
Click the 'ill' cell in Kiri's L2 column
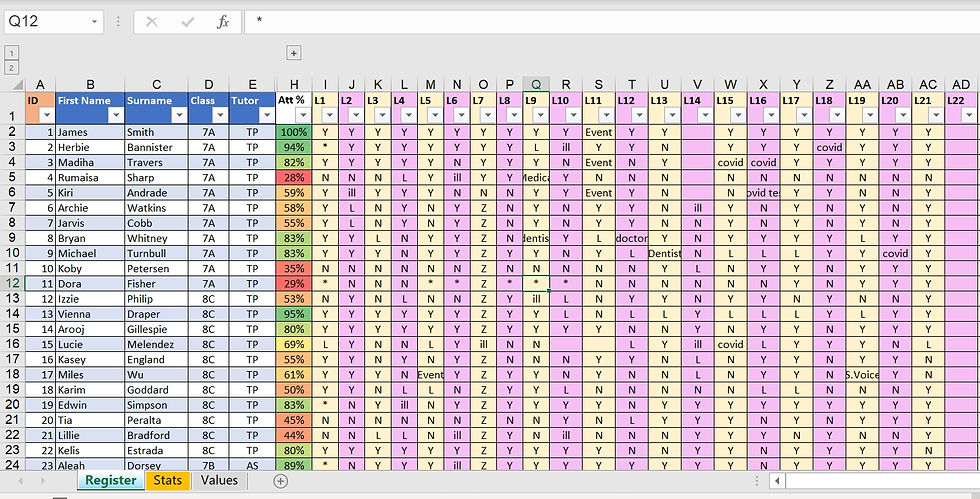(x=352, y=193)
